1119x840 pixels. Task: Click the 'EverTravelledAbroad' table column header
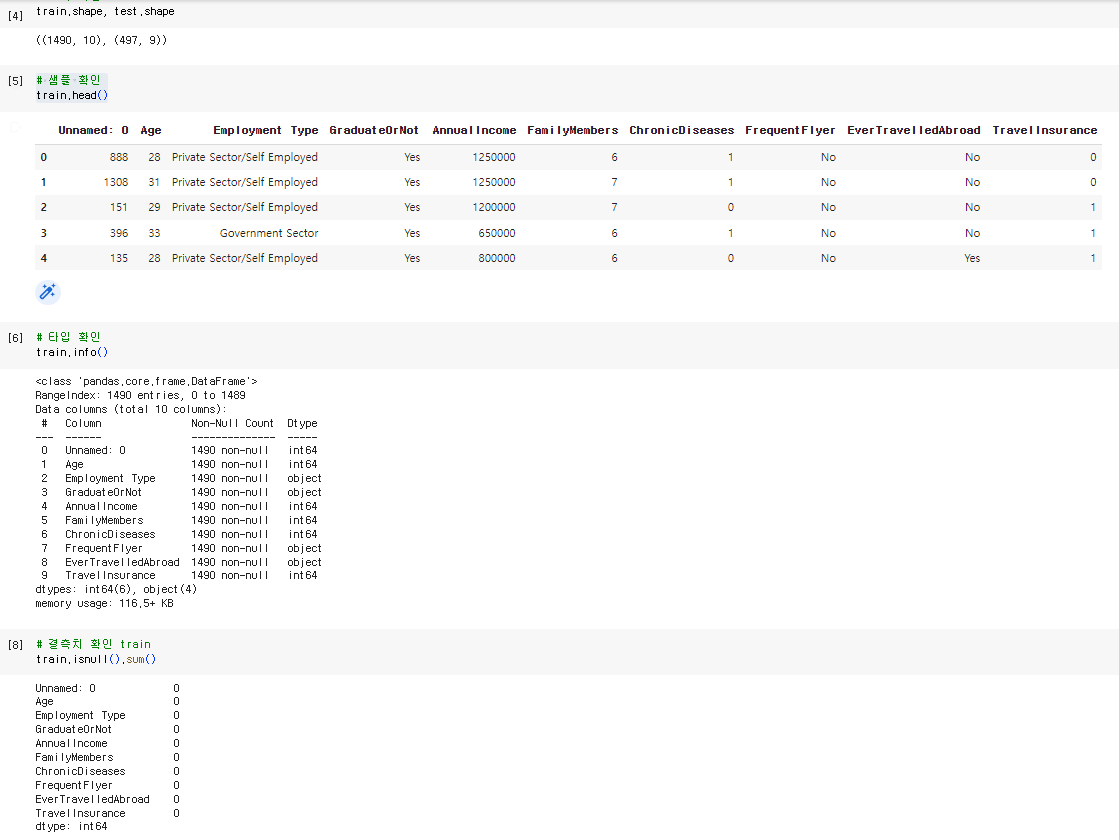coord(913,130)
